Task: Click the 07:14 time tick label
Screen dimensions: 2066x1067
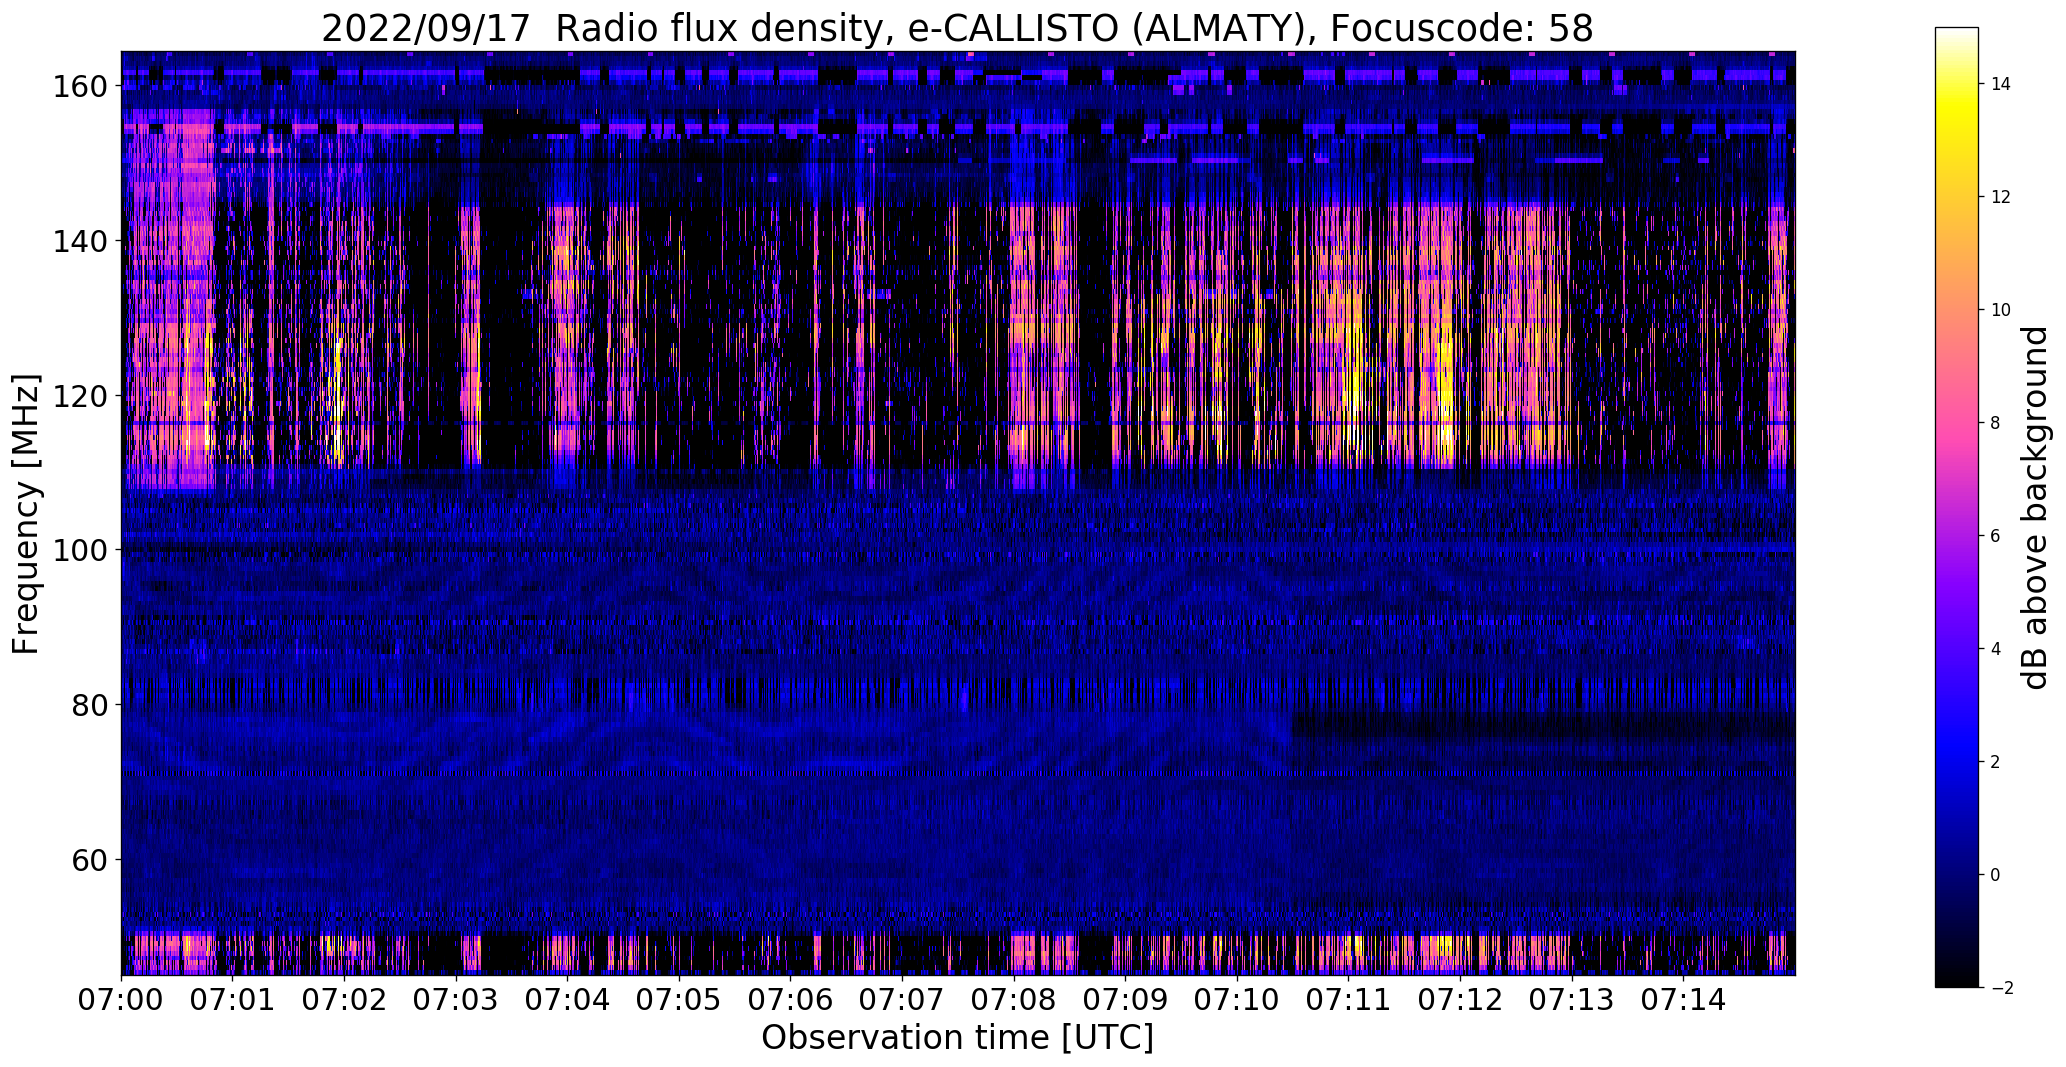Action: point(1683,999)
